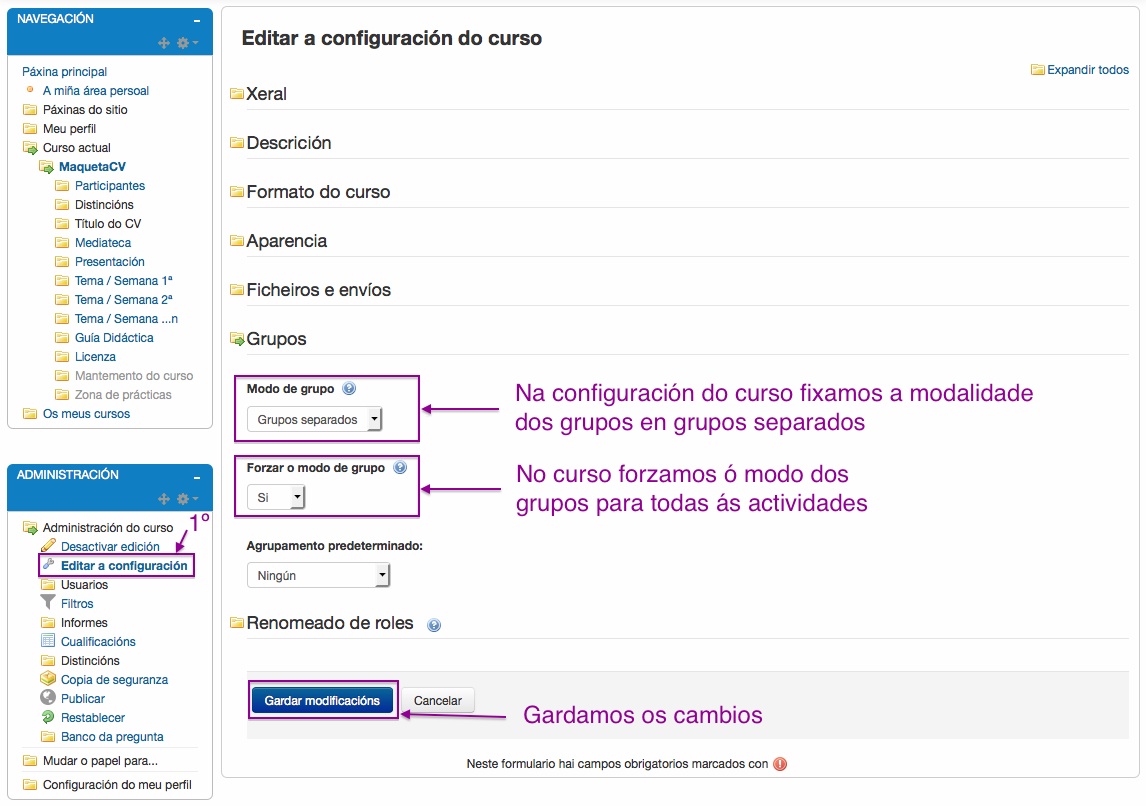The image size is (1146, 806).
Task: Open the Forzar o modo de grupo dropdown
Action: pos(275,497)
